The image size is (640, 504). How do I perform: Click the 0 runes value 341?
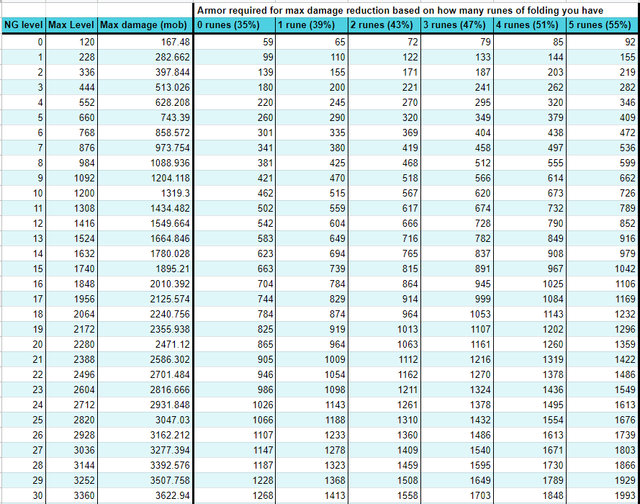click(x=235, y=148)
